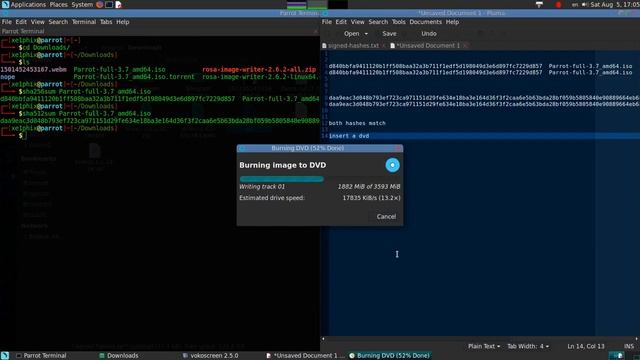The width and height of the screenshot is (640, 360).
Task: Open the Terminal menu in terminal window
Action: (x=84, y=22)
